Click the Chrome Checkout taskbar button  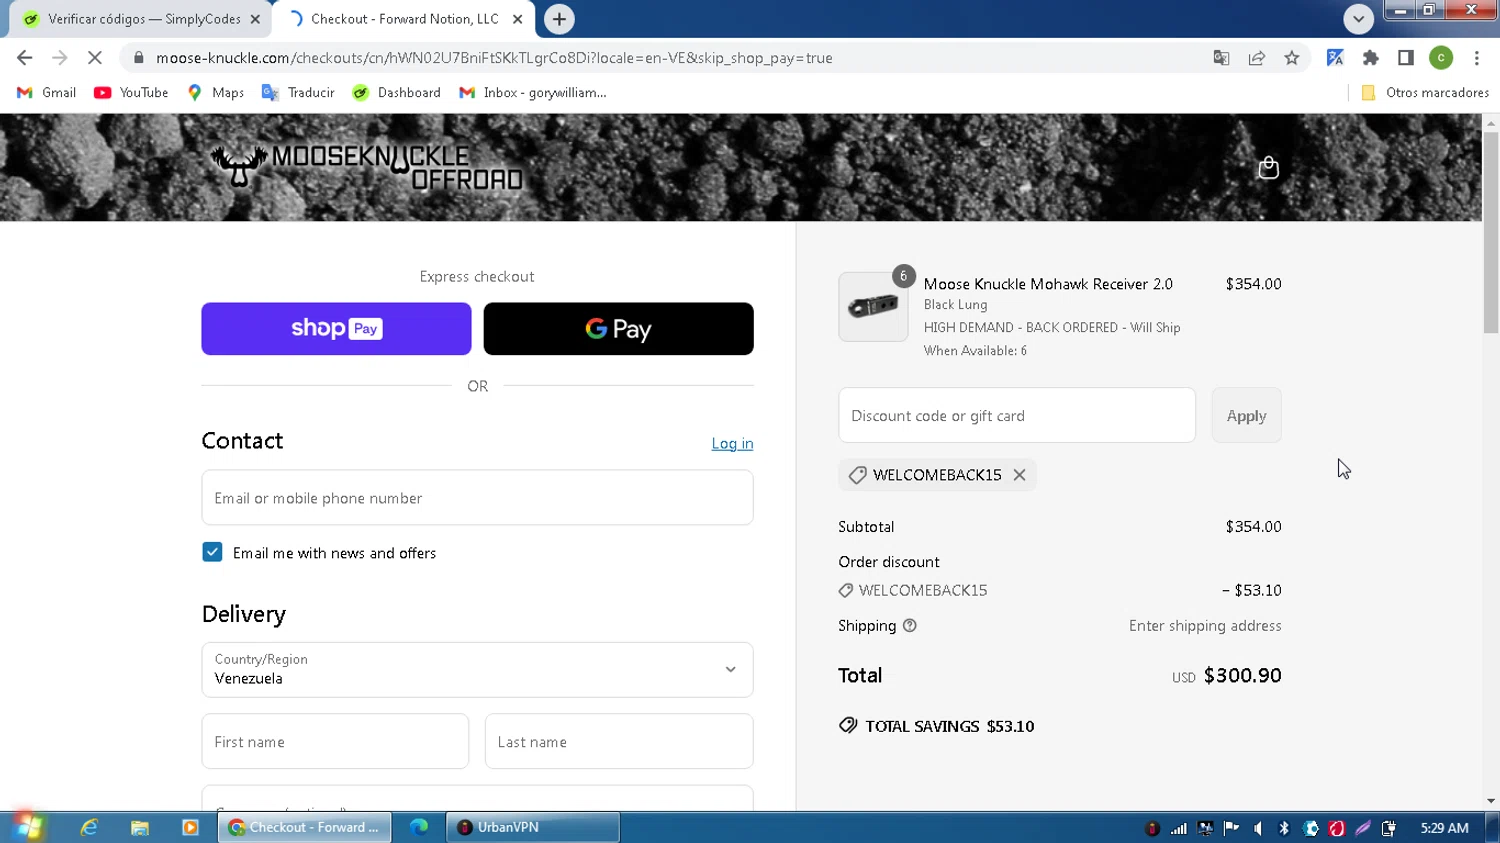[x=304, y=827]
